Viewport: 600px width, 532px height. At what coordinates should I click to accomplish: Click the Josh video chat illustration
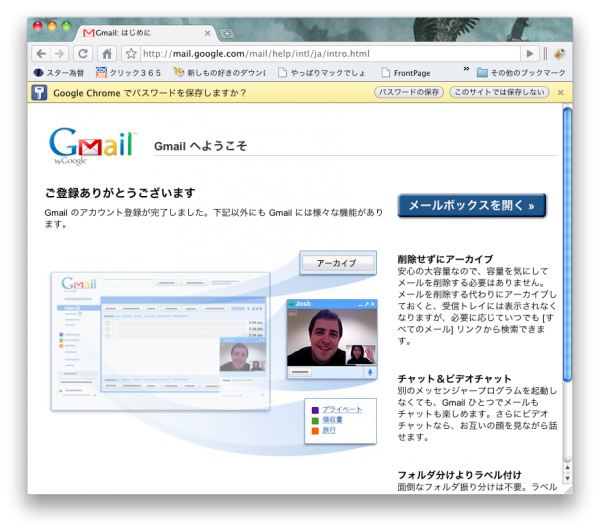click(x=332, y=339)
